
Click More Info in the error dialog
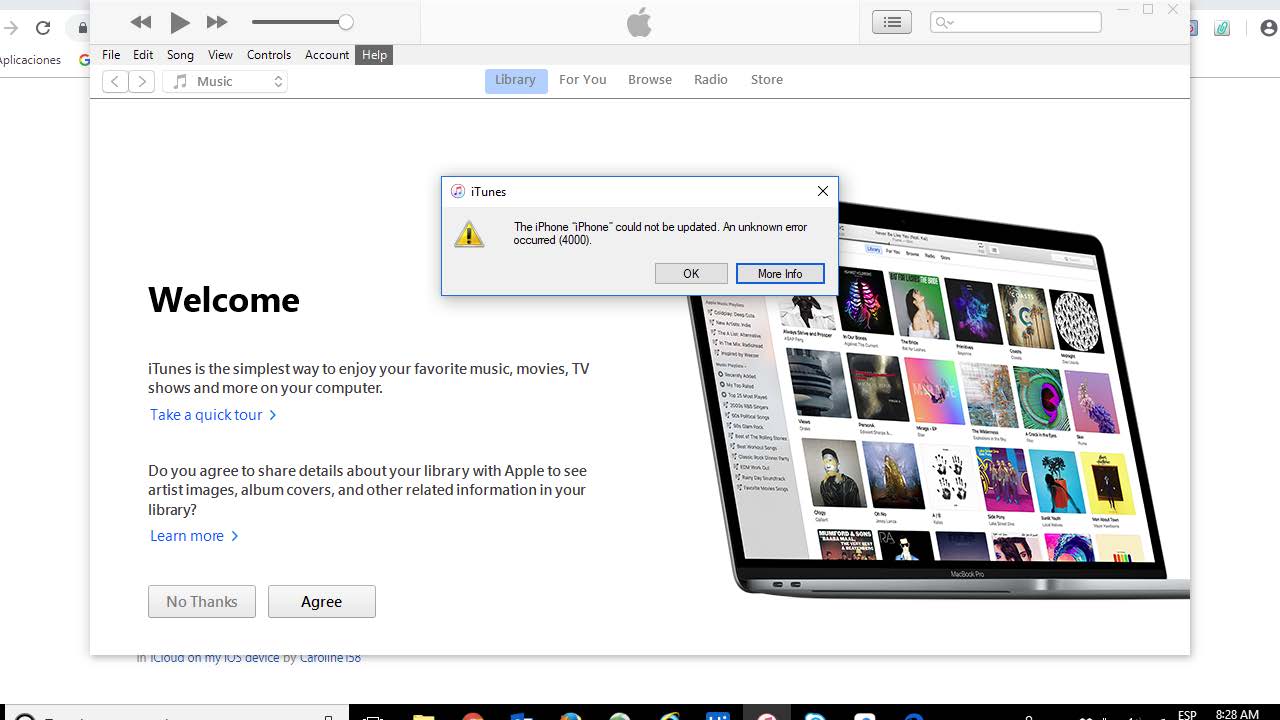click(x=780, y=274)
